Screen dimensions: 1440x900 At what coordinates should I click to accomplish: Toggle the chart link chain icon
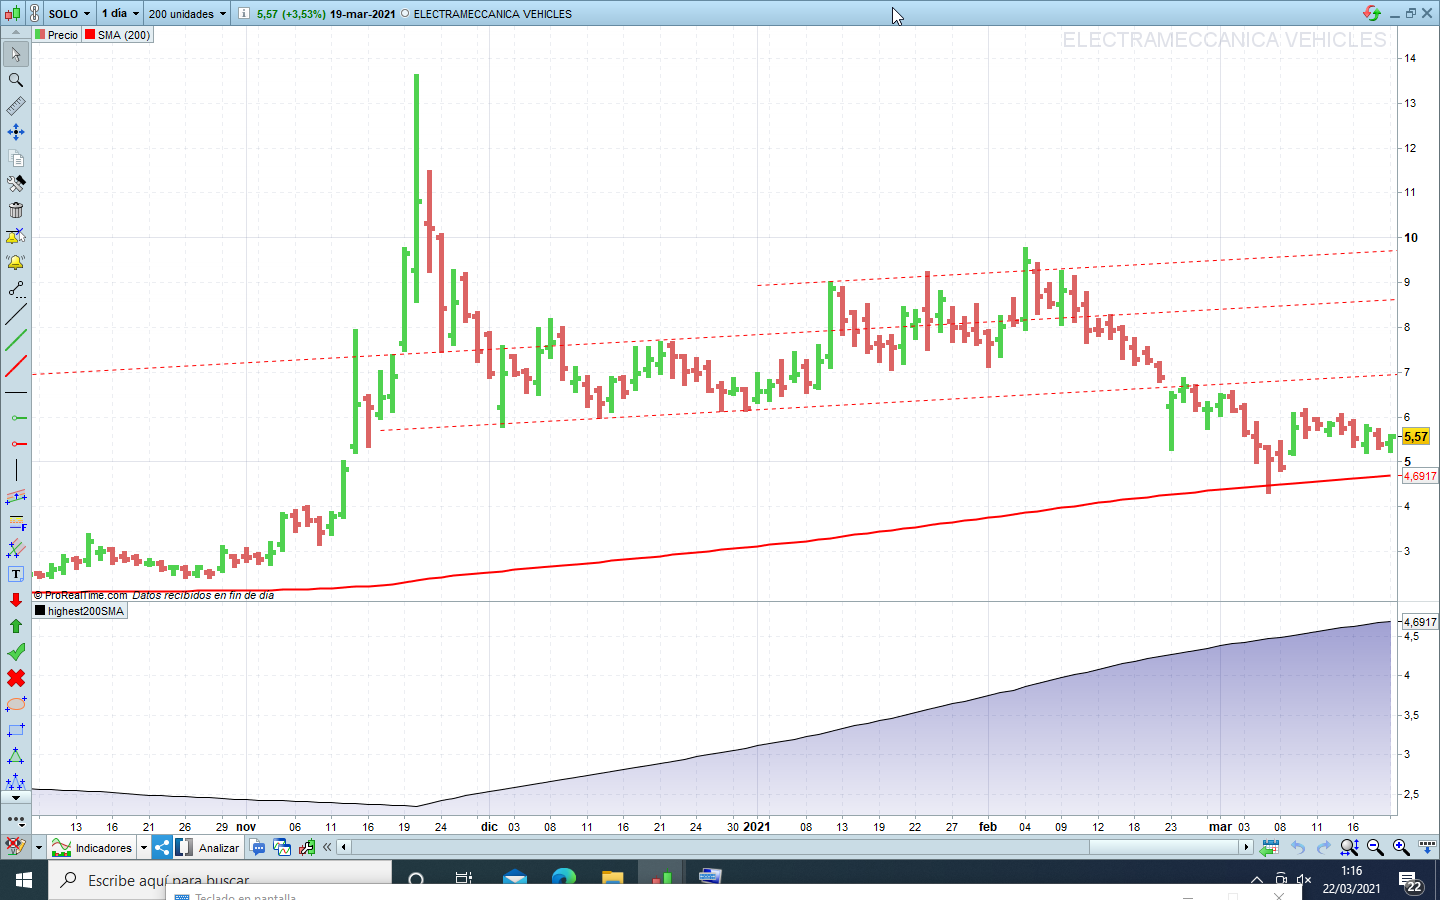click(33, 14)
